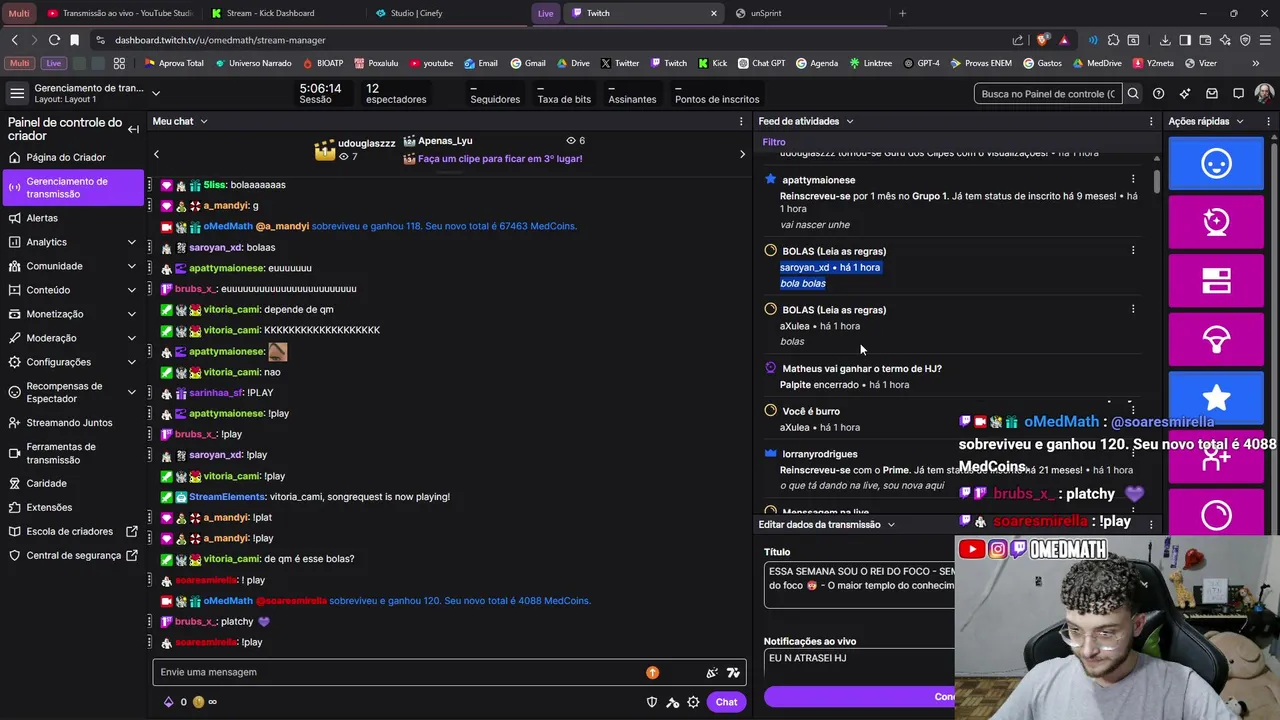Click the magenta layout panels quick action
Image resolution: width=1280 pixels, height=720 pixels.
[1216, 281]
